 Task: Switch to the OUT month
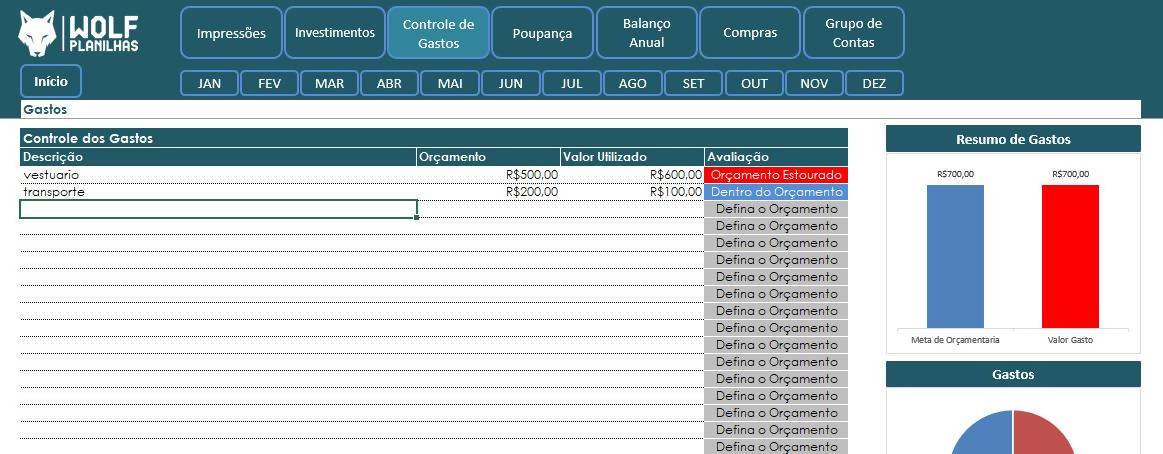pyautogui.click(x=754, y=83)
